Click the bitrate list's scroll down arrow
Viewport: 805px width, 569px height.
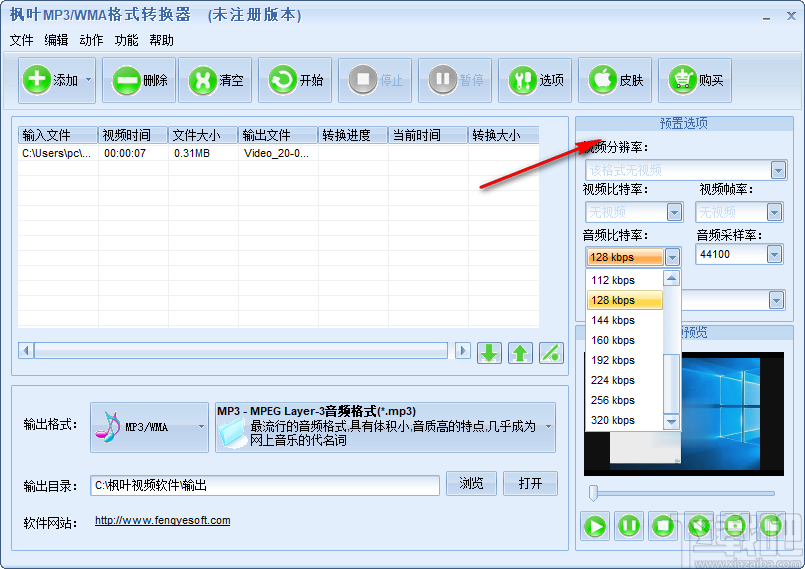pyautogui.click(x=672, y=422)
